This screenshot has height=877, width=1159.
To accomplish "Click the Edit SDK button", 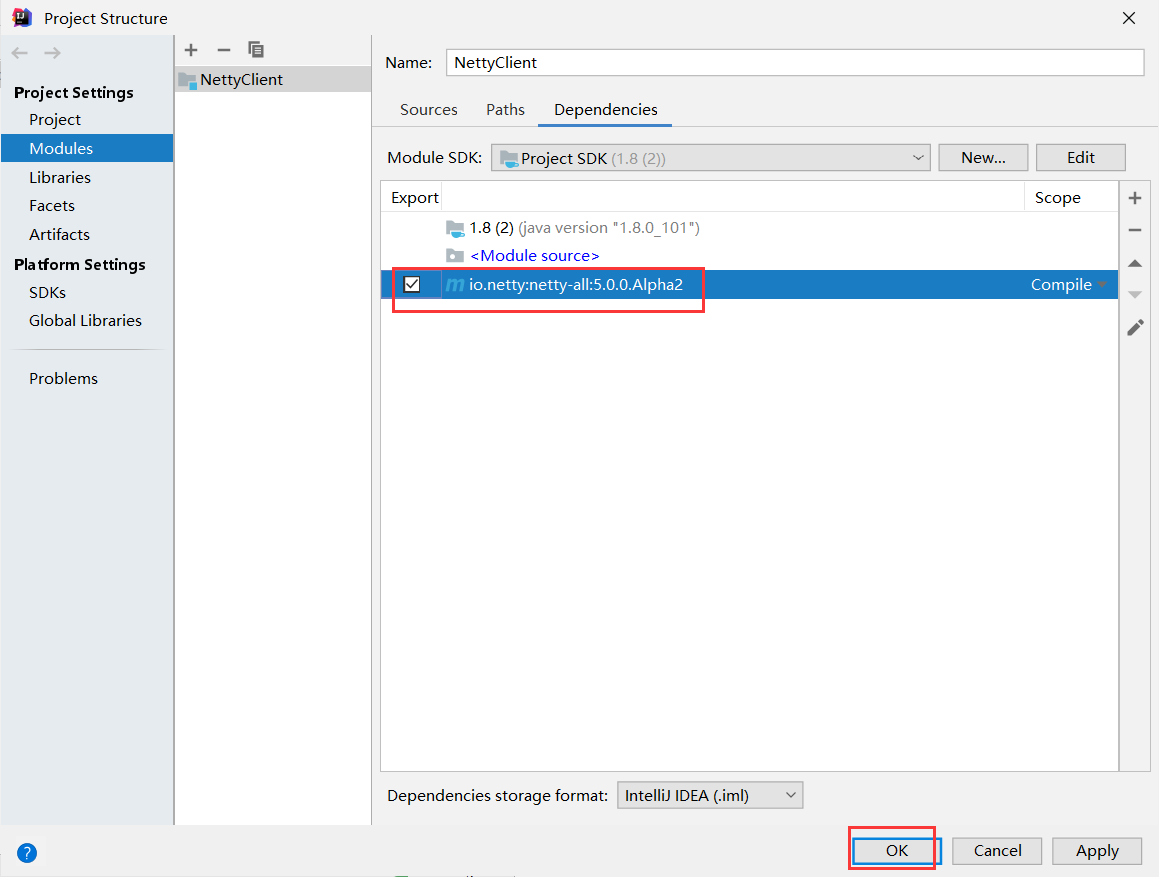I will (1081, 158).
